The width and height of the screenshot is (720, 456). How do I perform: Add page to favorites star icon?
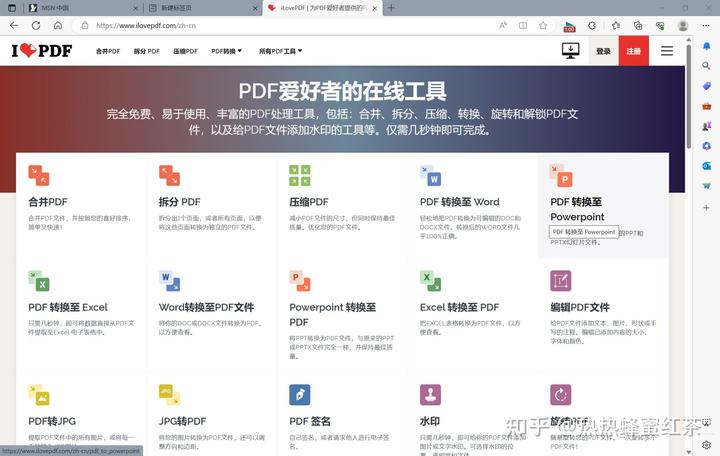pyautogui.click(x=543, y=26)
